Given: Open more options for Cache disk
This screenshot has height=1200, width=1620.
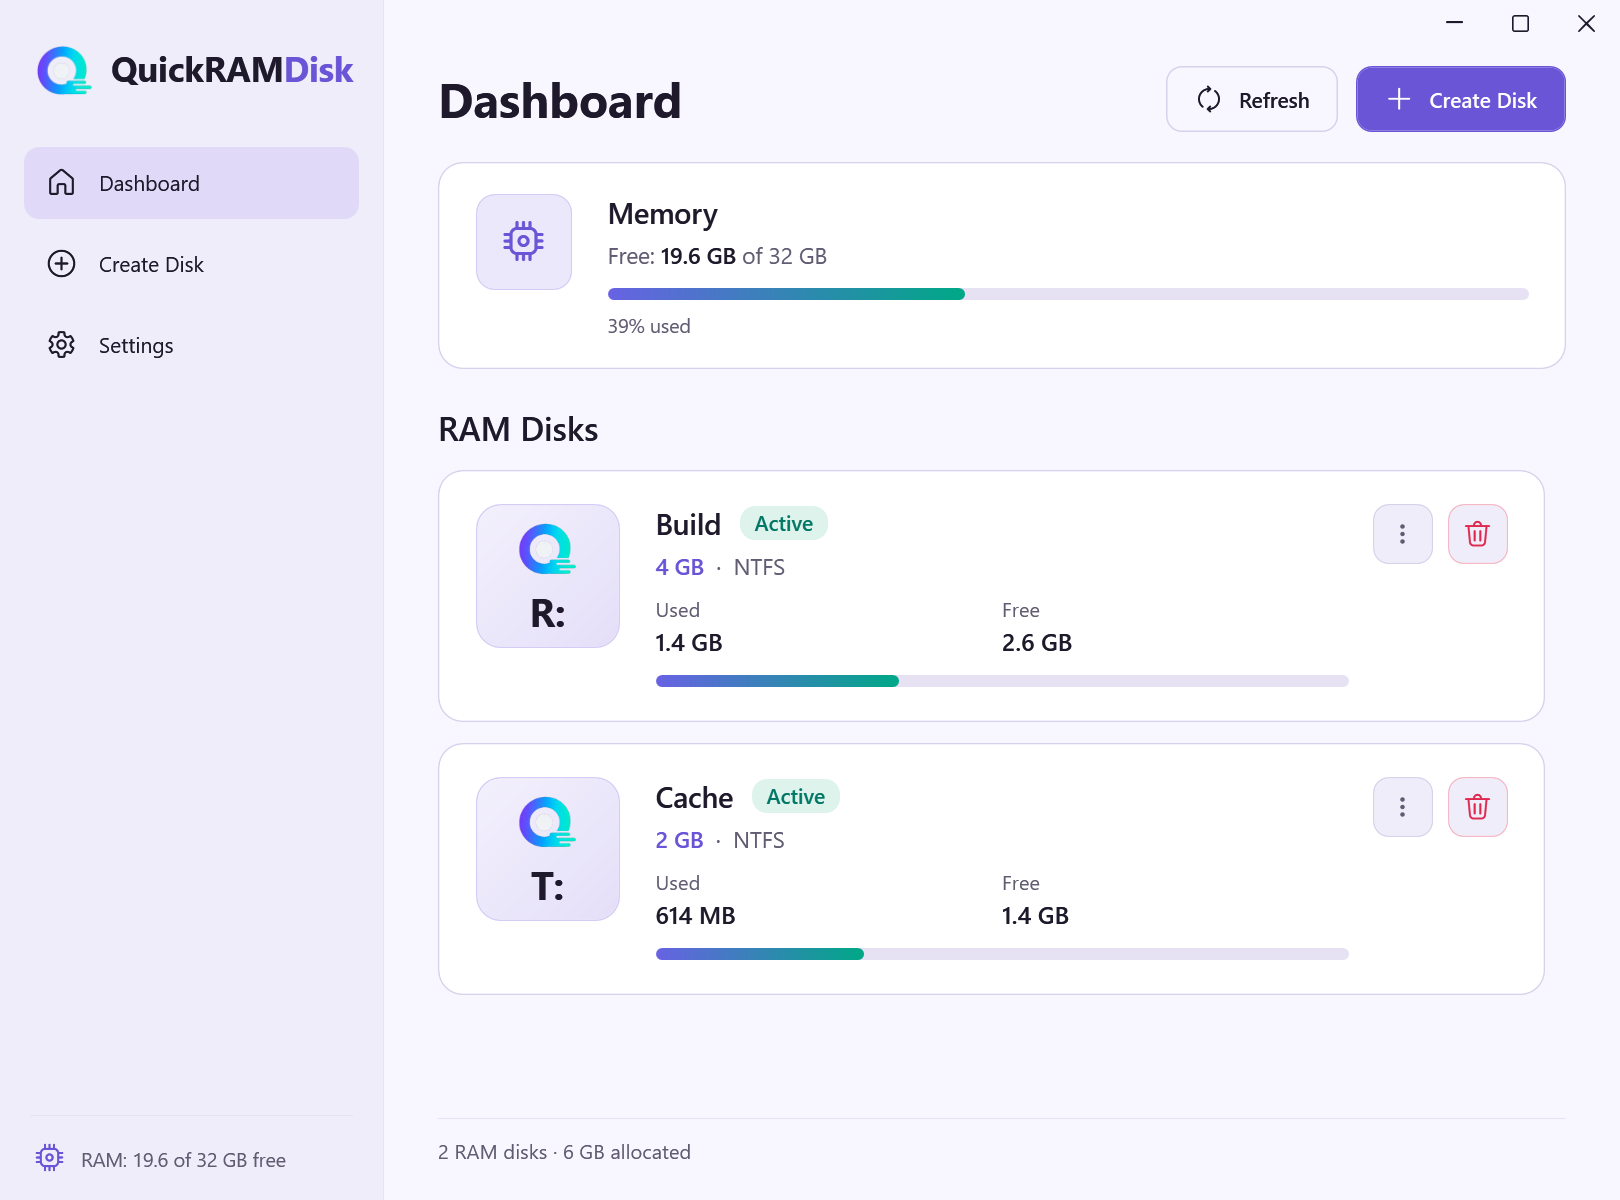Looking at the screenshot, I should click(1403, 807).
